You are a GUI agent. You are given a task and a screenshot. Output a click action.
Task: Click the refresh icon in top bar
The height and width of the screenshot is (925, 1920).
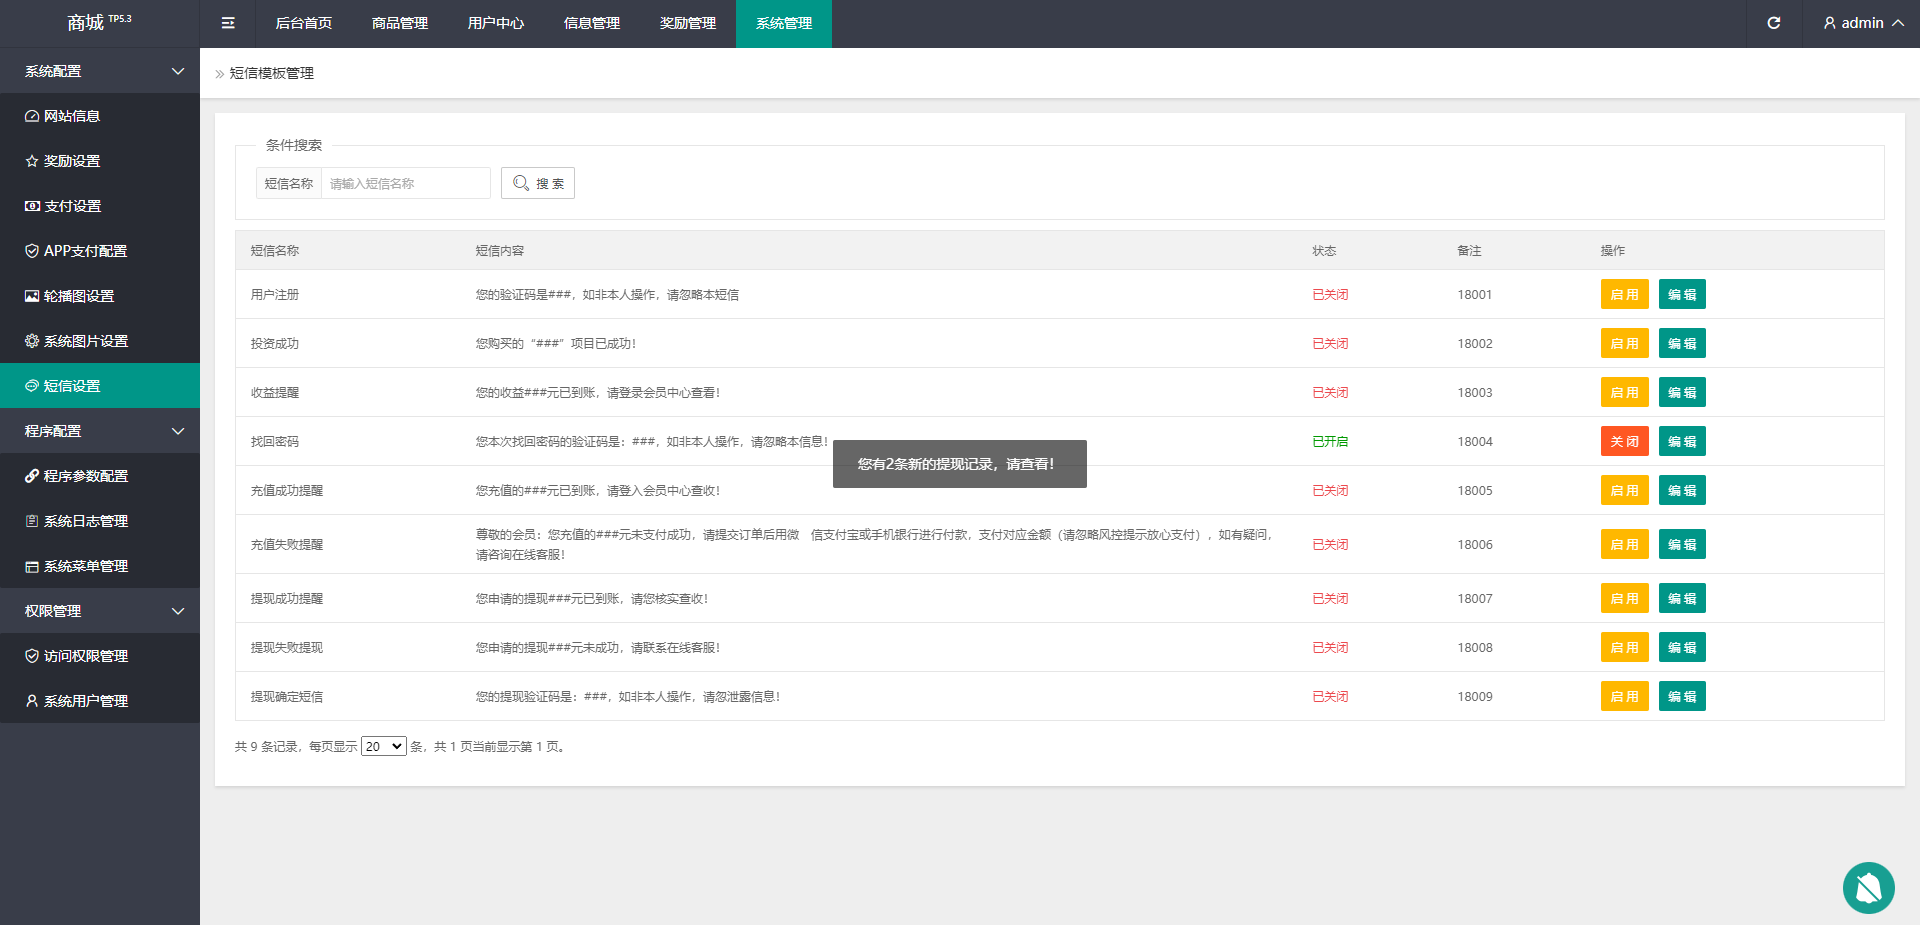tap(1773, 23)
